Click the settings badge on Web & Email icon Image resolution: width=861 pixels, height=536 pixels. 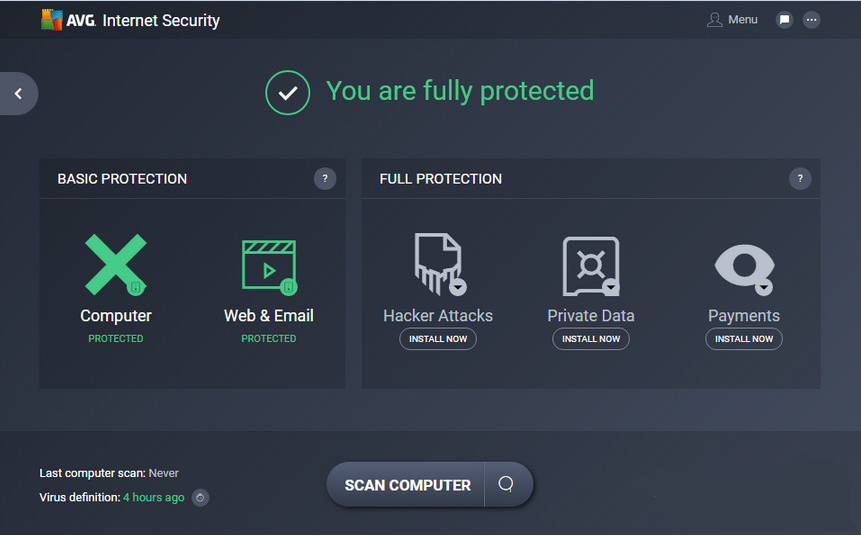pos(288,287)
